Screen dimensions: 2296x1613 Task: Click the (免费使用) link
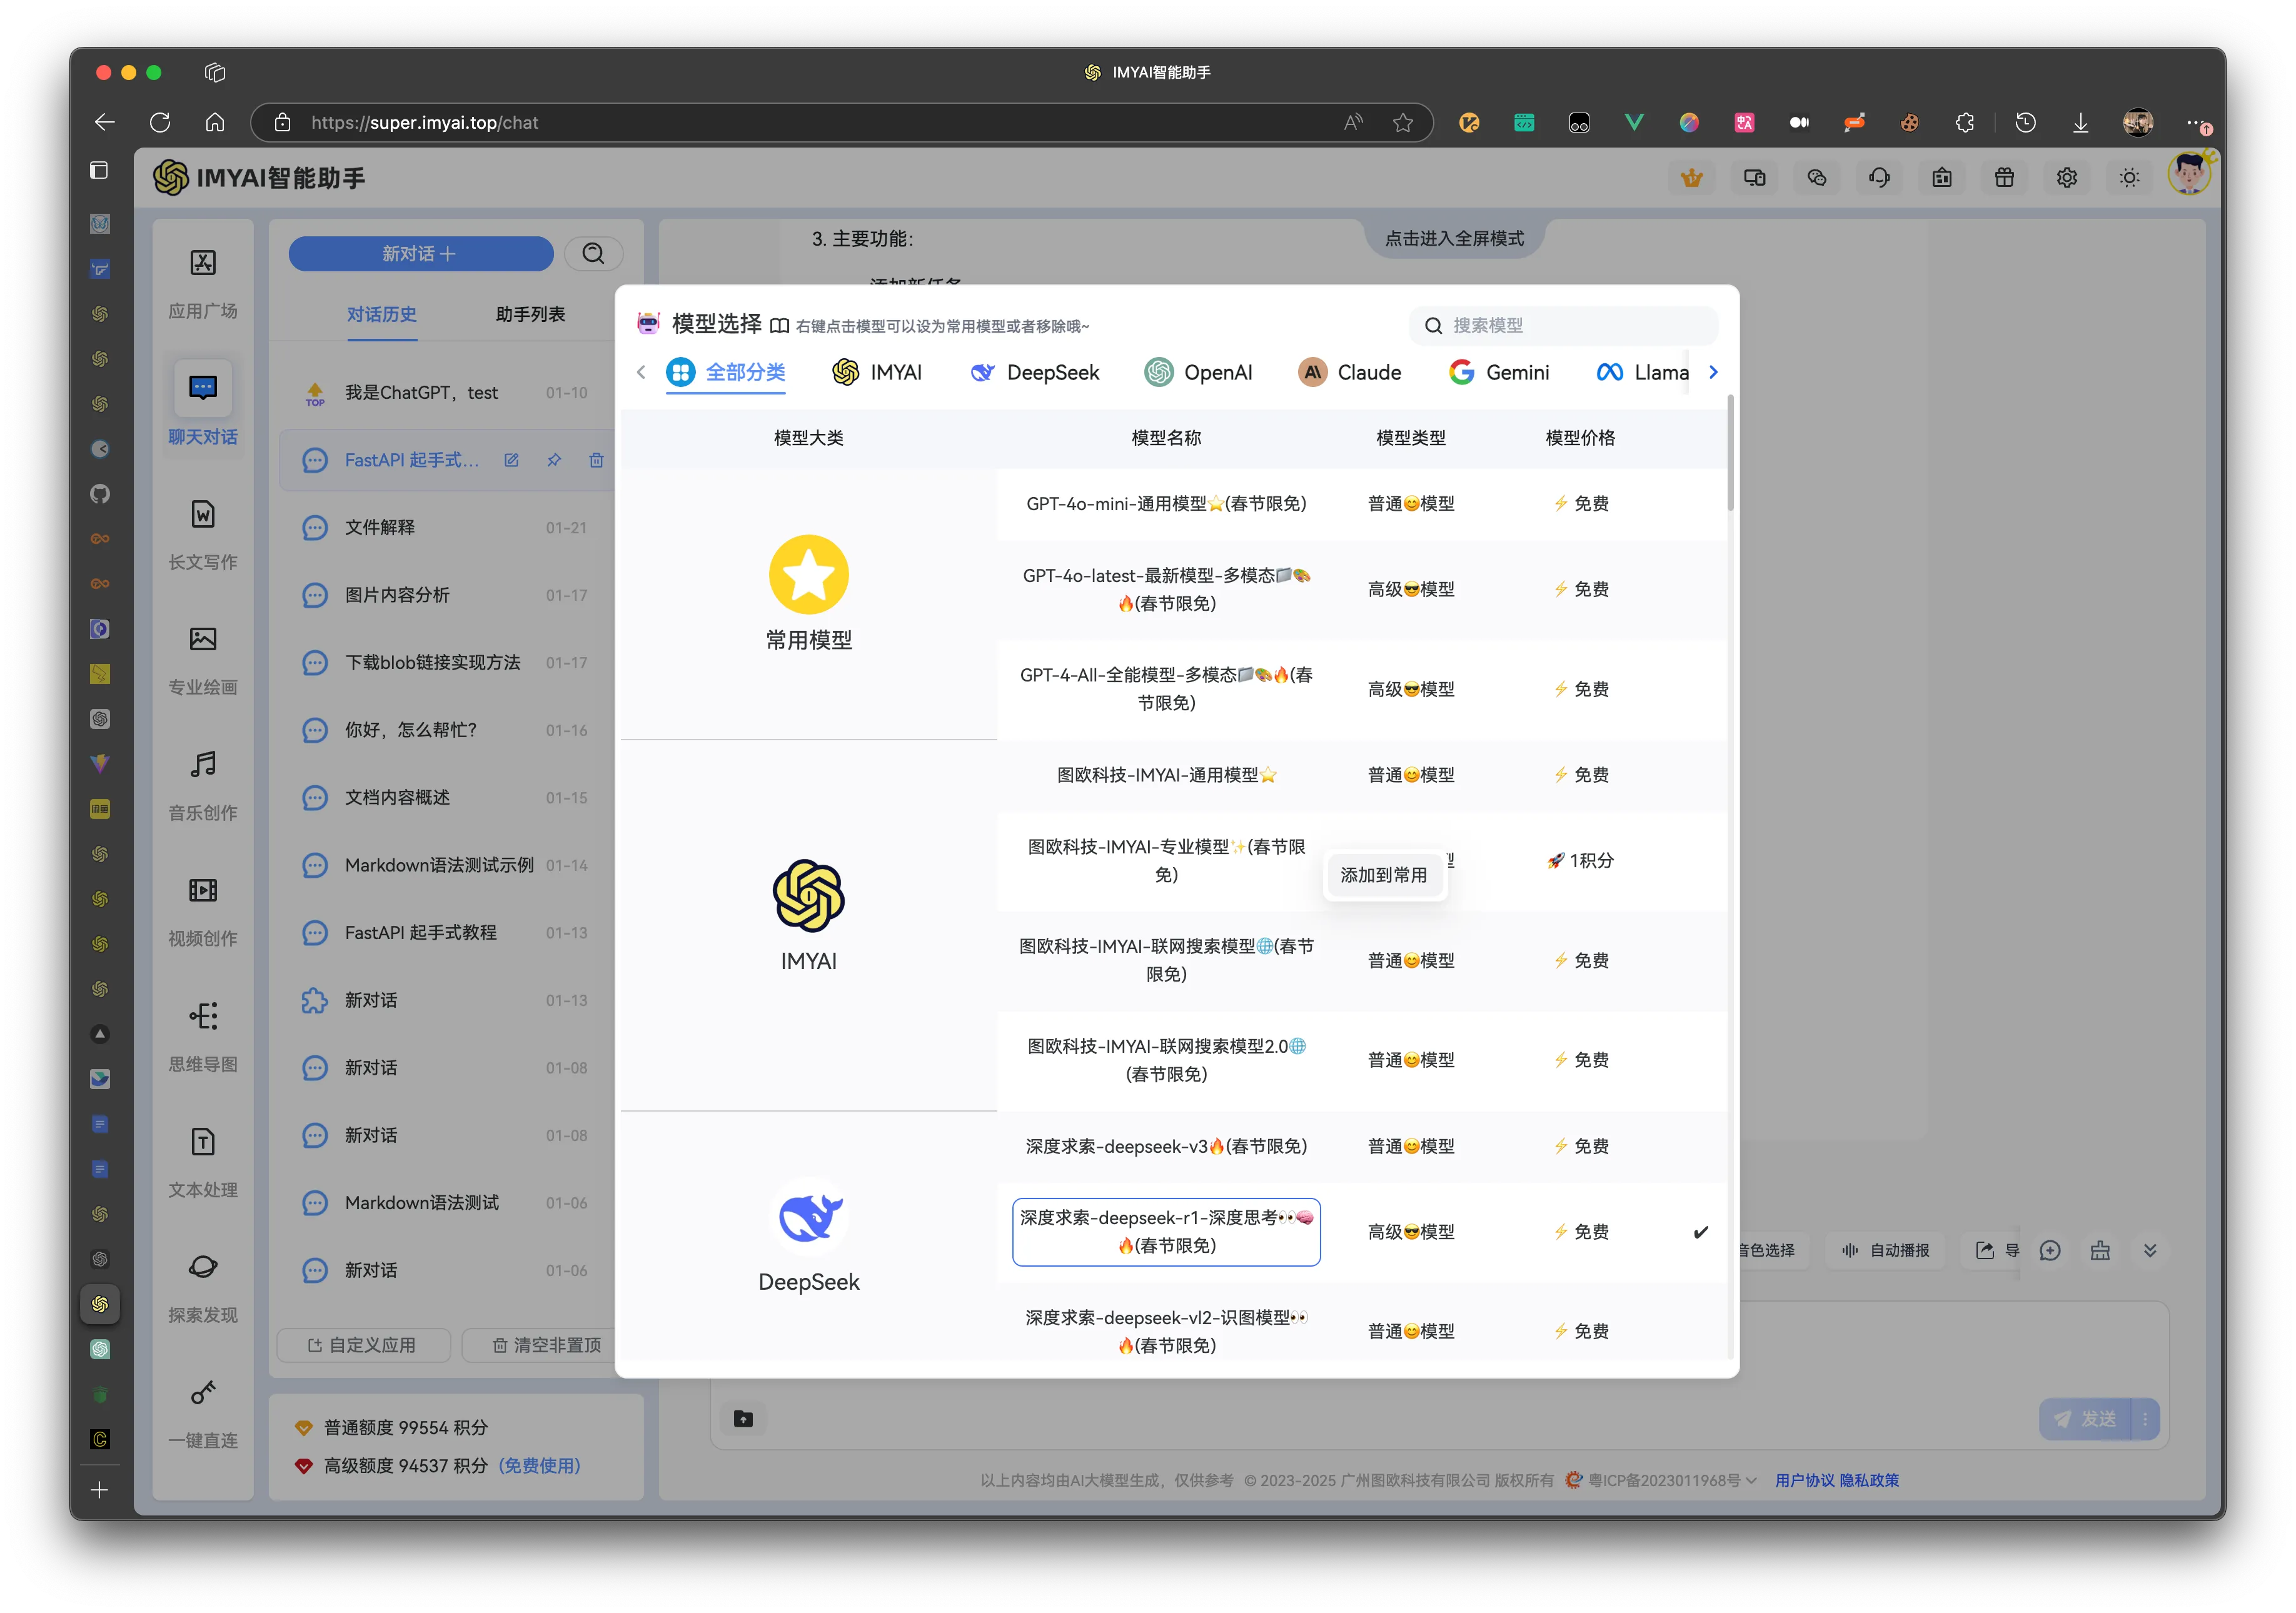539,1465
